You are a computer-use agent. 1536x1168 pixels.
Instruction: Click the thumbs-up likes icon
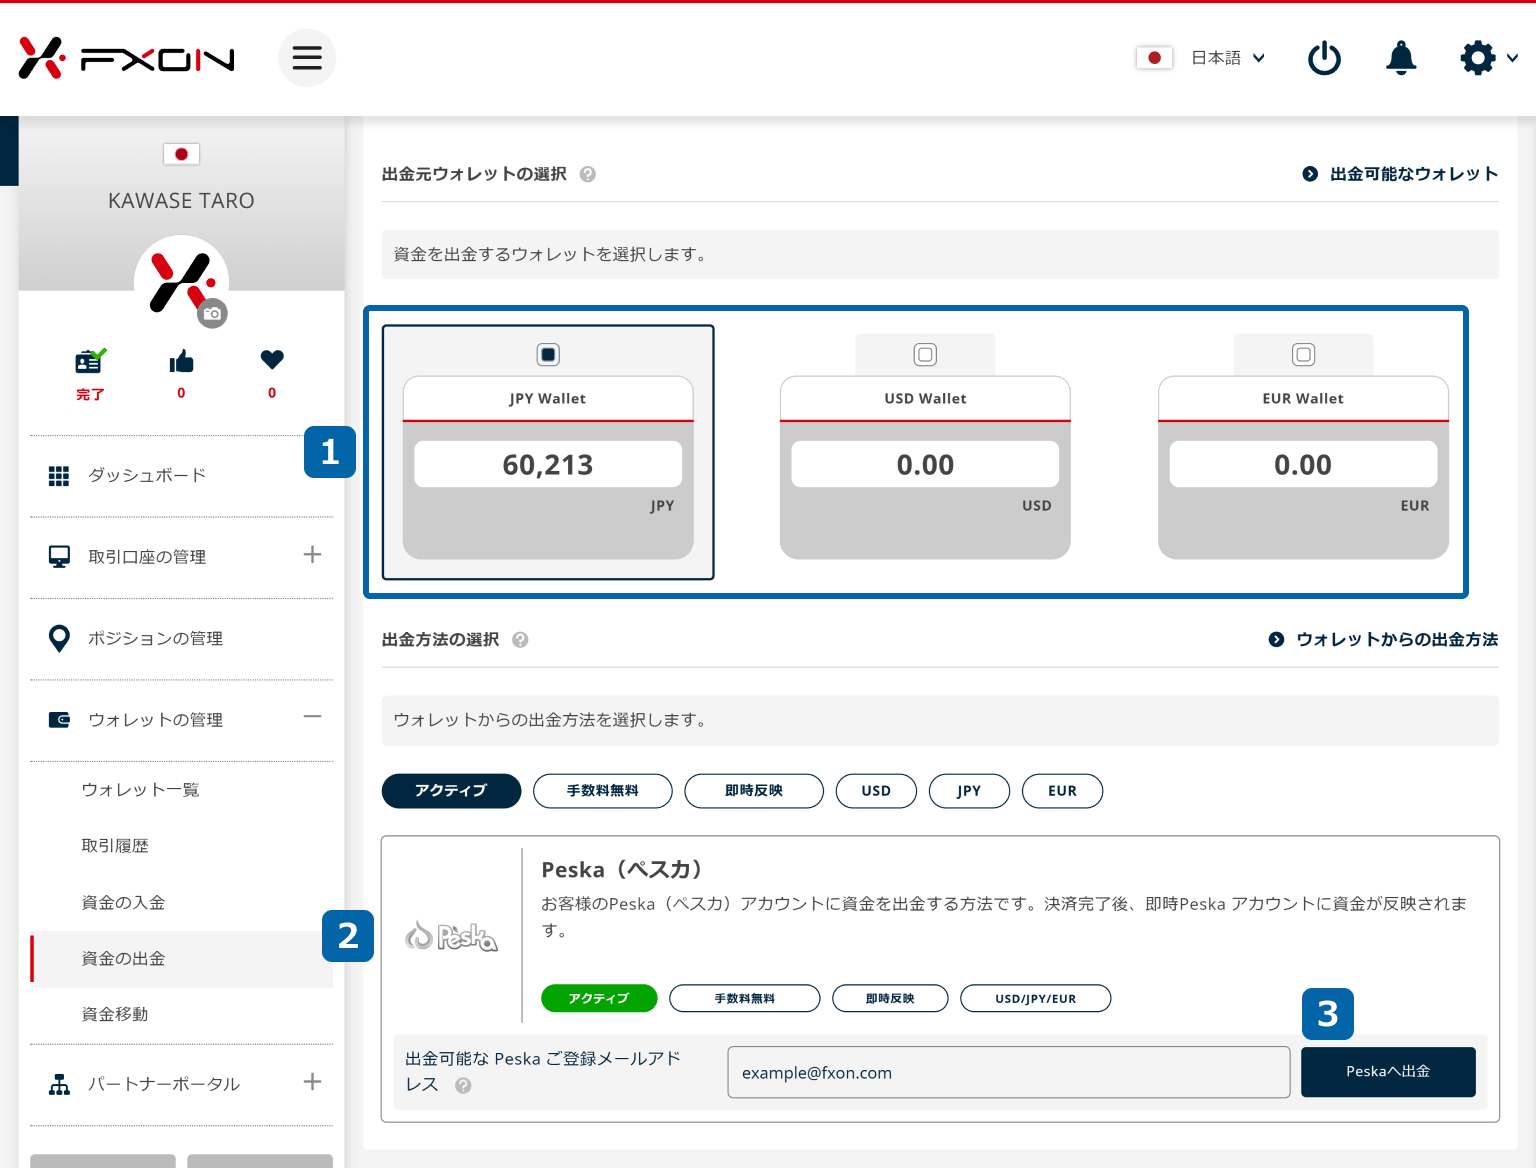pos(181,362)
